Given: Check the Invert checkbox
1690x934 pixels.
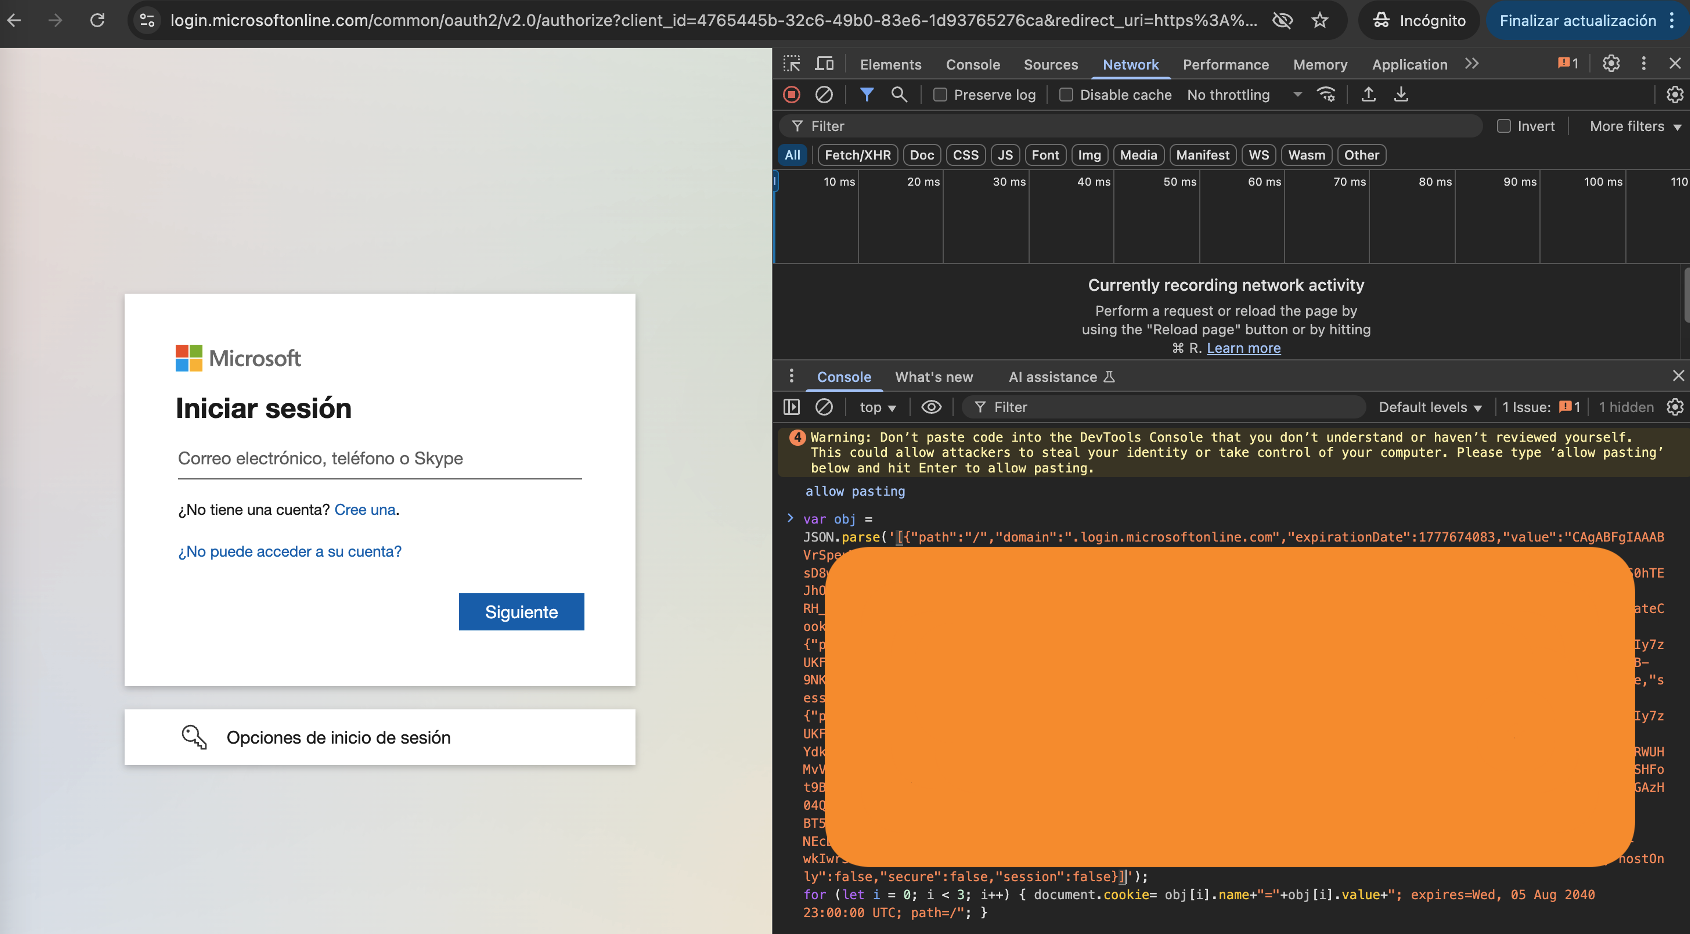Looking at the screenshot, I should pos(1504,126).
